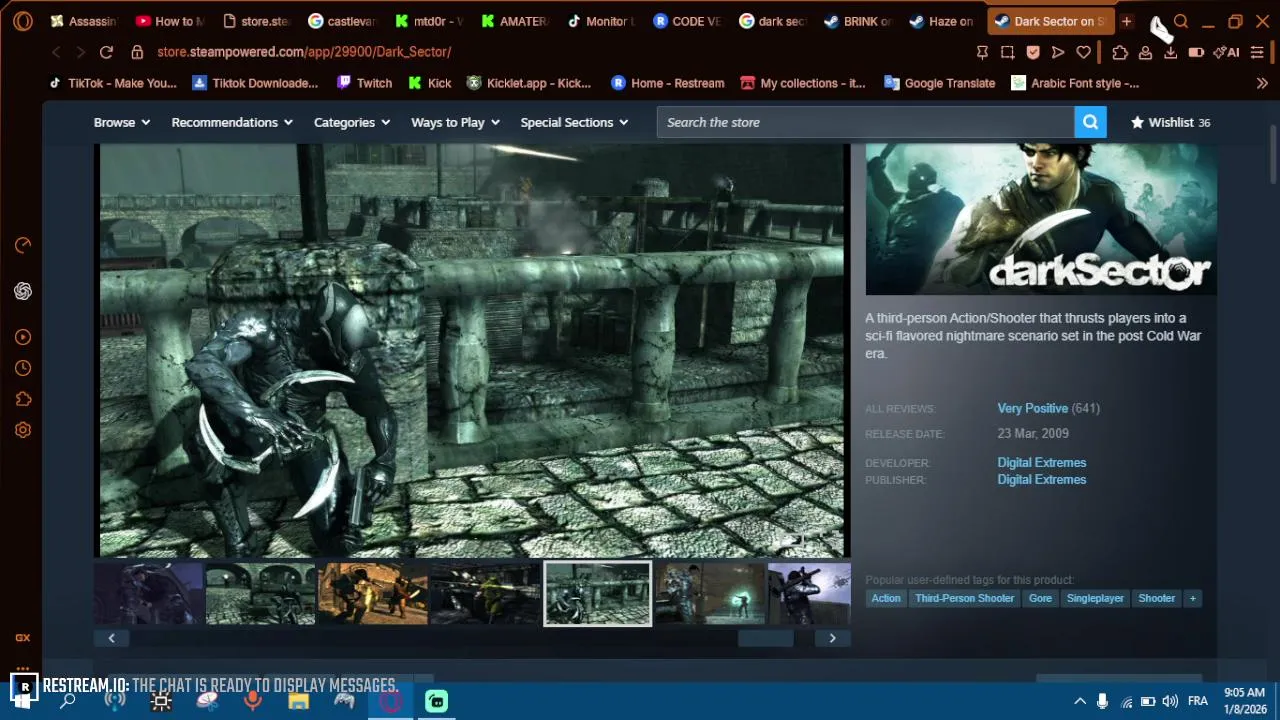Select the Third-Person Shooter tag
The width and height of the screenshot is (1280, 720).
pyautogui.click(x=964, y=598)
